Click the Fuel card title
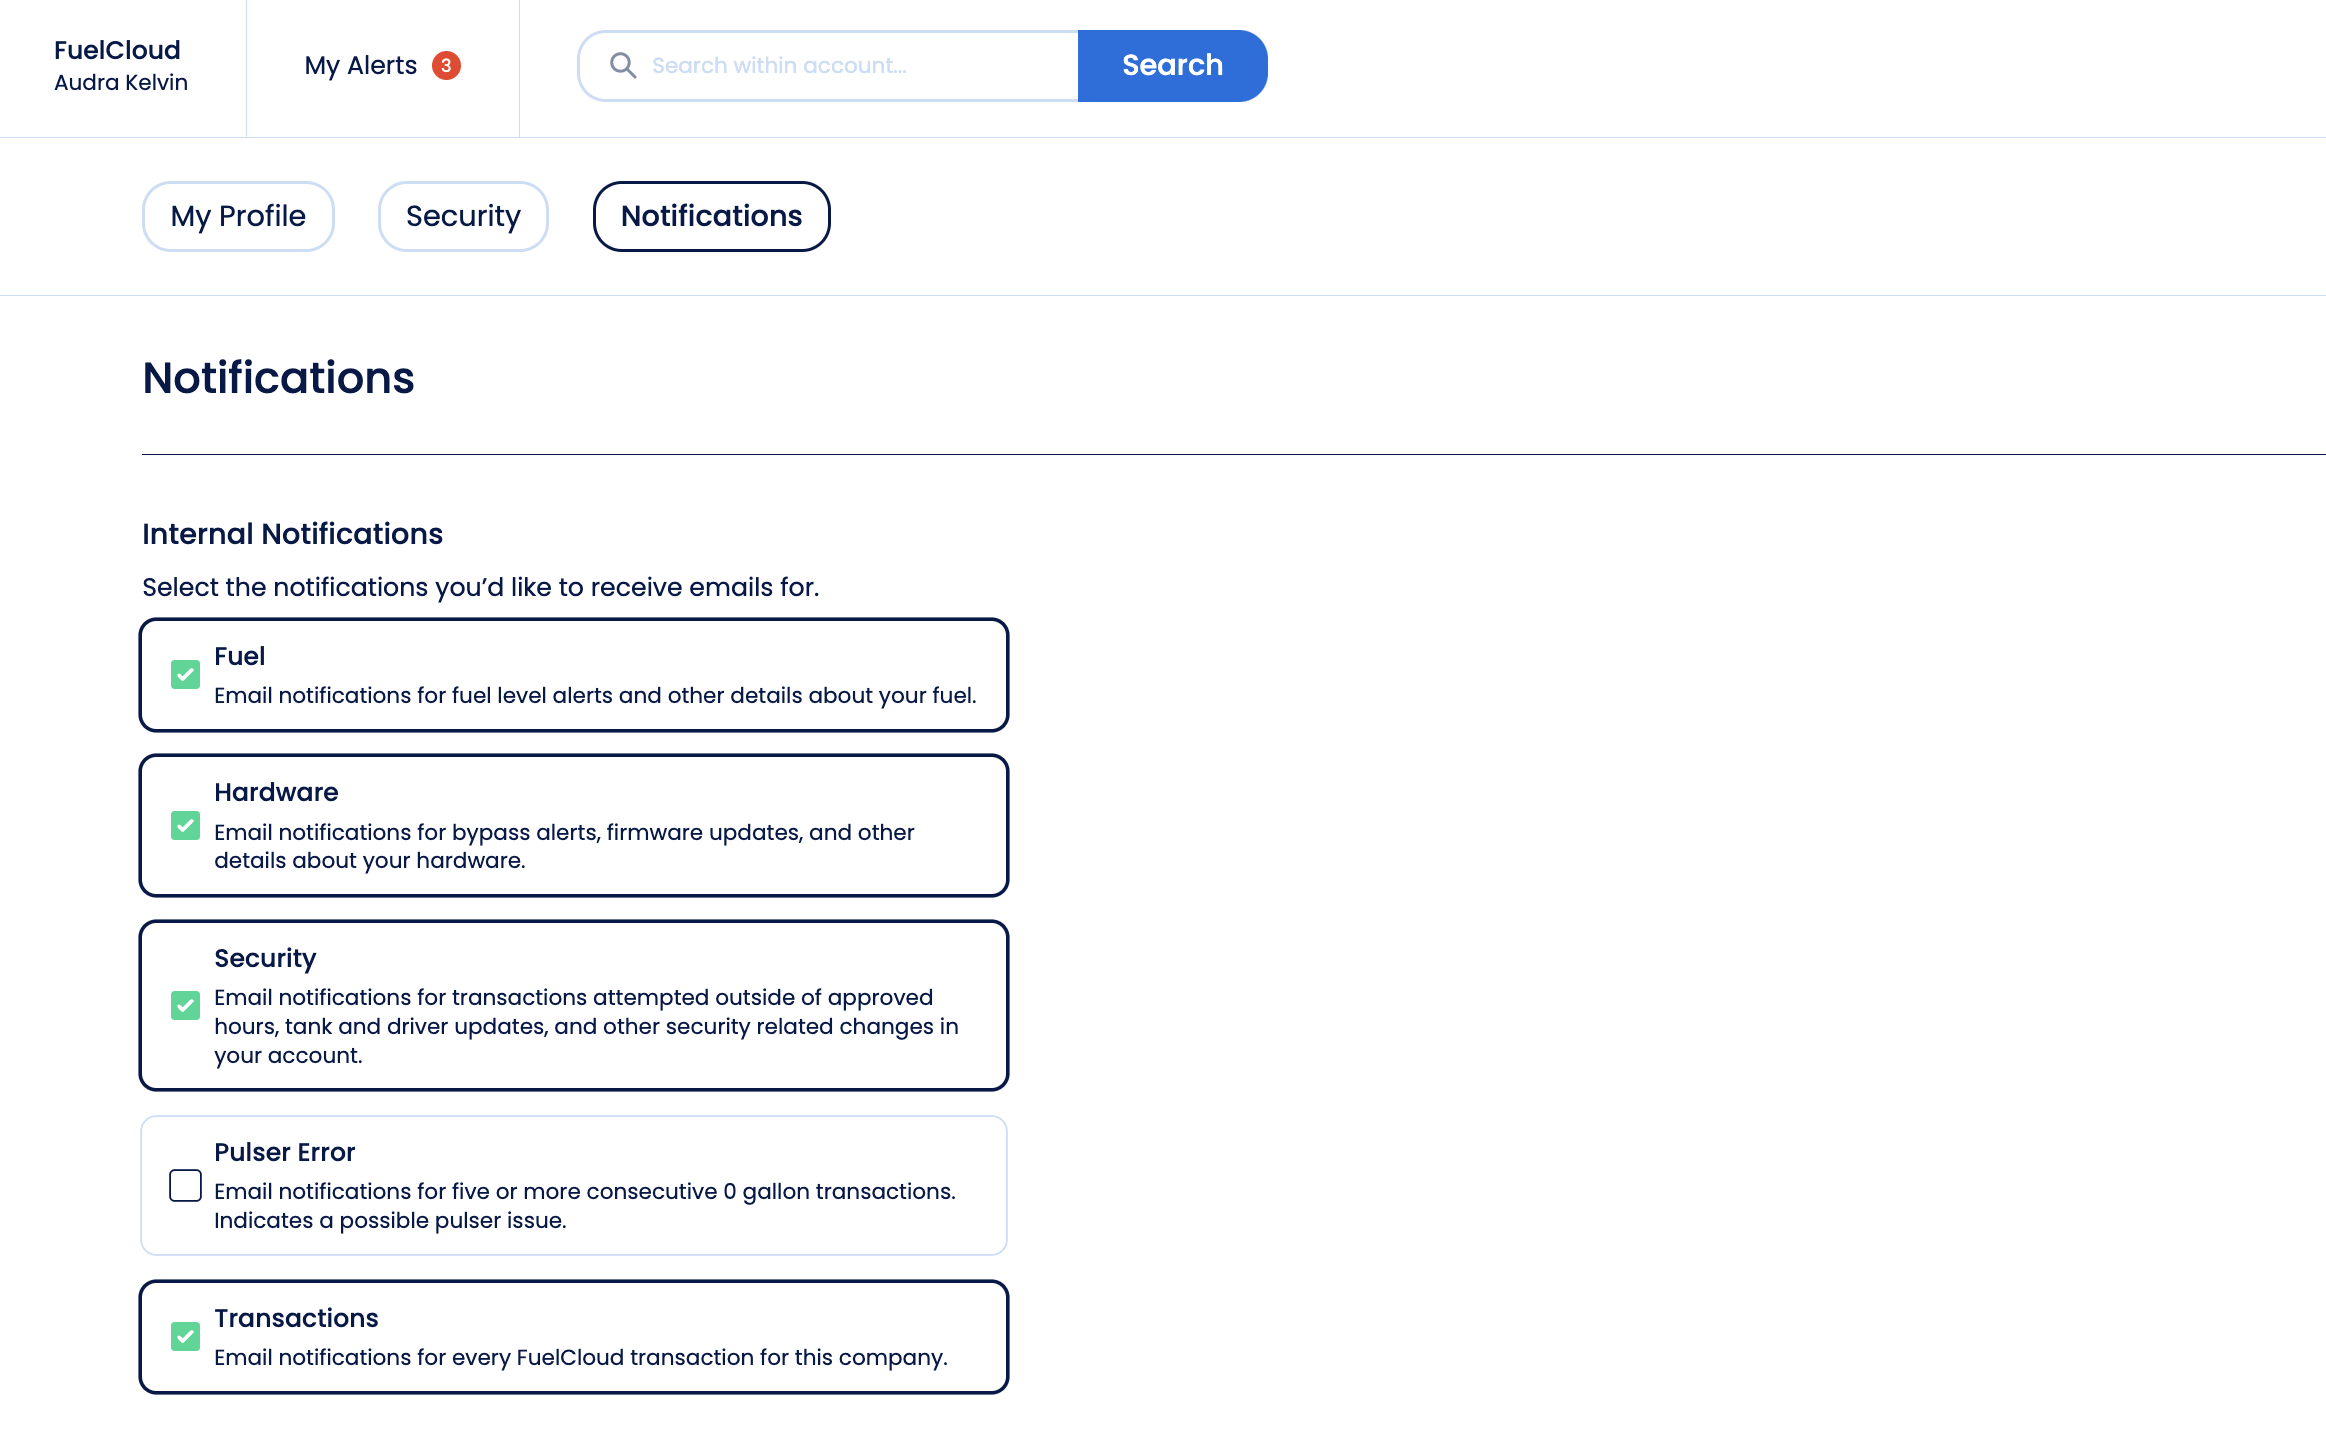 [240, 656]
